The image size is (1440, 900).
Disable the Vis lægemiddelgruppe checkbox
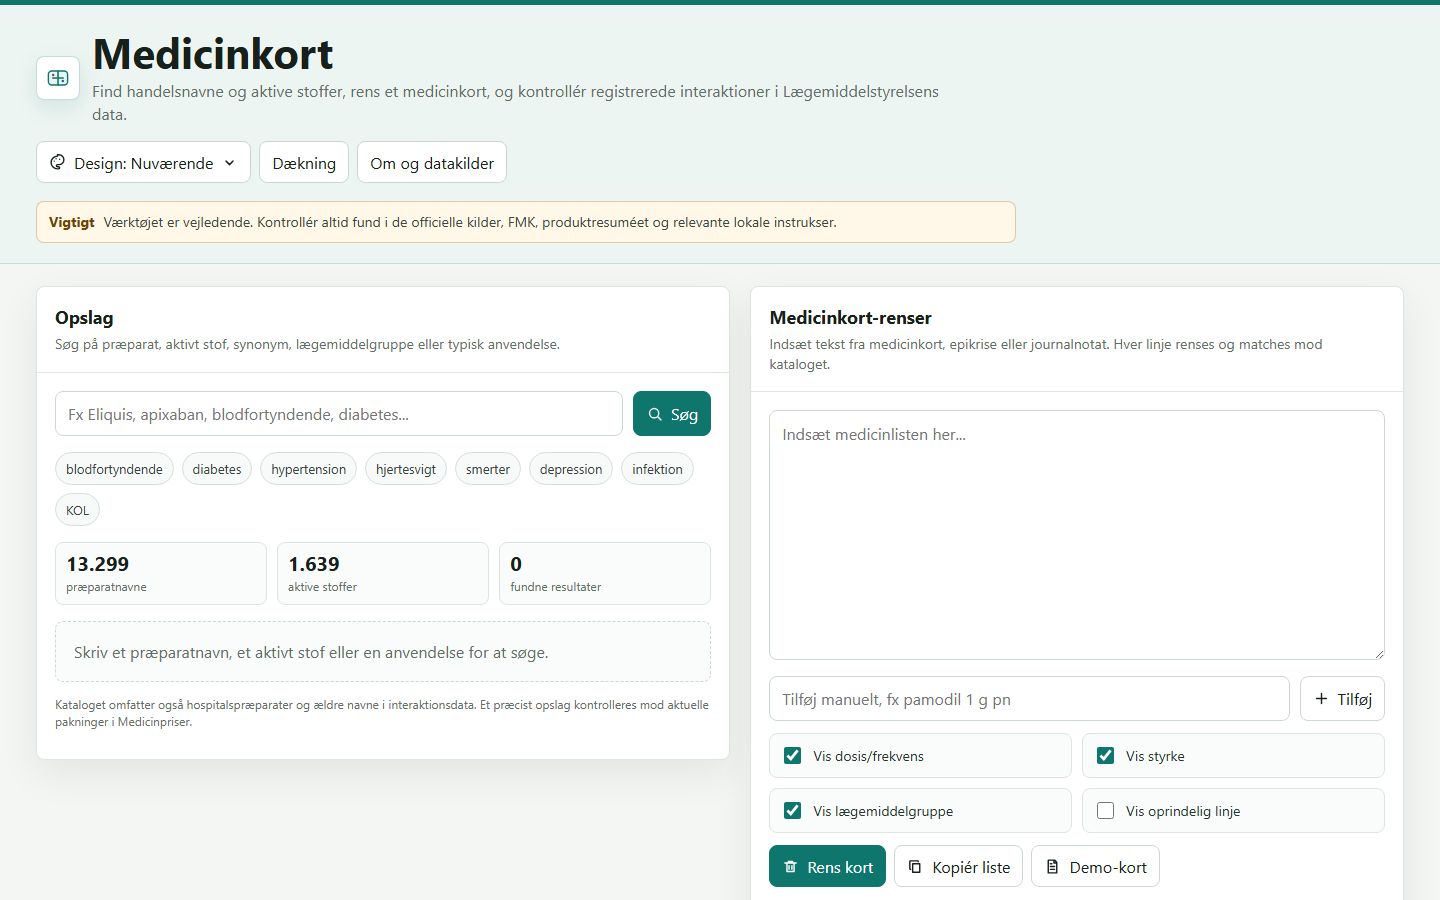click(x=793, y=811)
